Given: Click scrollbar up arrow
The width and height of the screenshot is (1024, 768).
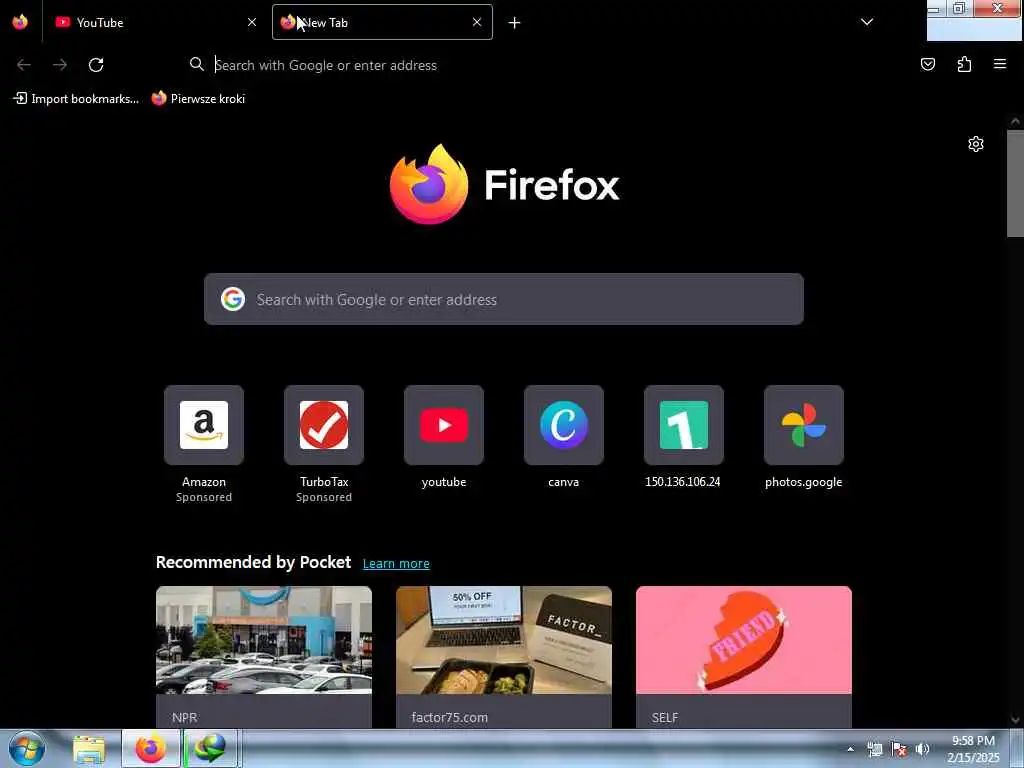Looking at the screenshot, I should click(x=1015, y=122).
